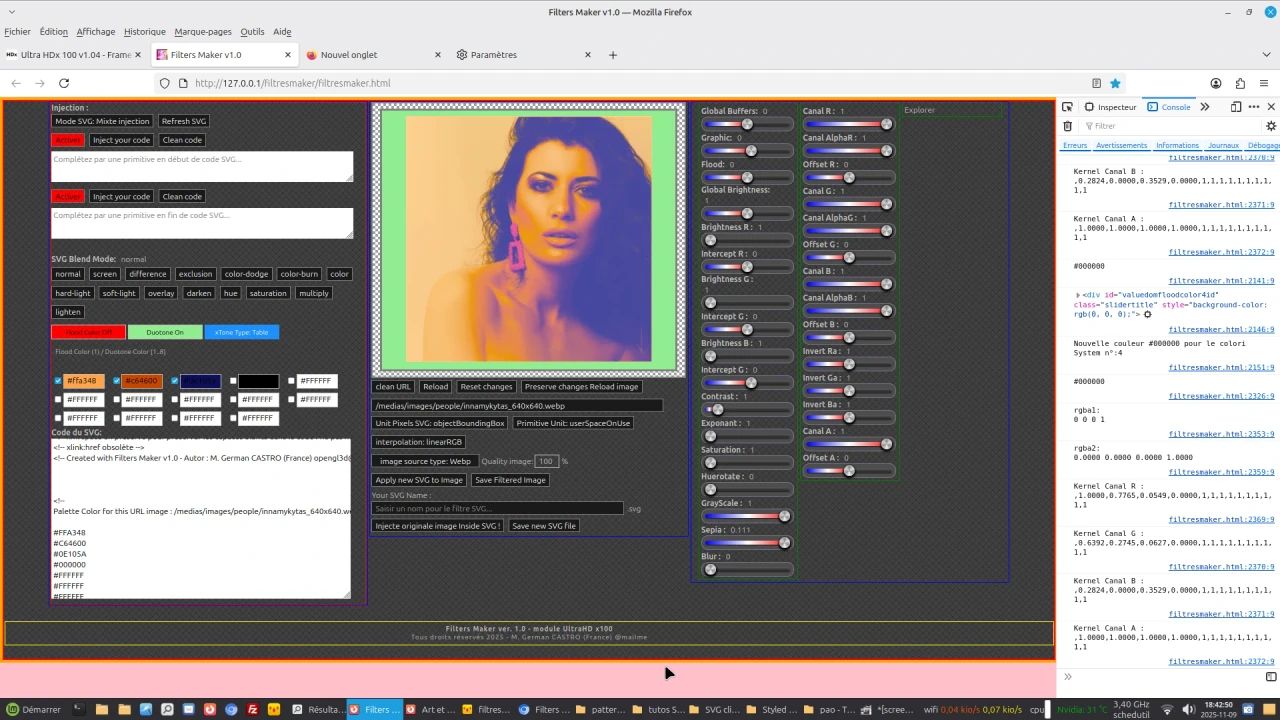
Task: Click the trash icon to clear the console
Action: point(1067,126)
